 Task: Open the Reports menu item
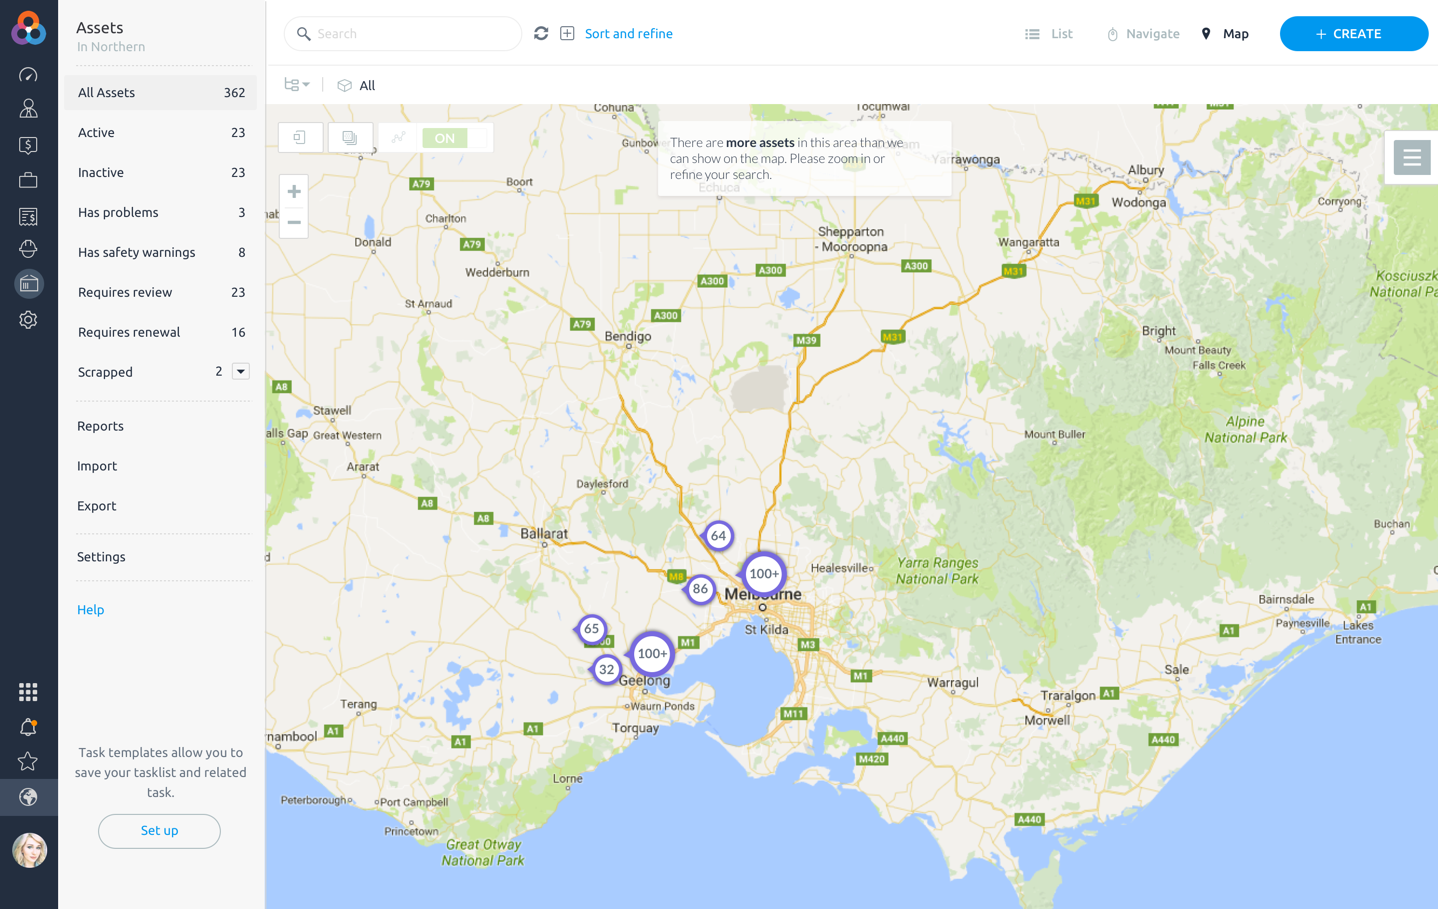pos(101,426)
